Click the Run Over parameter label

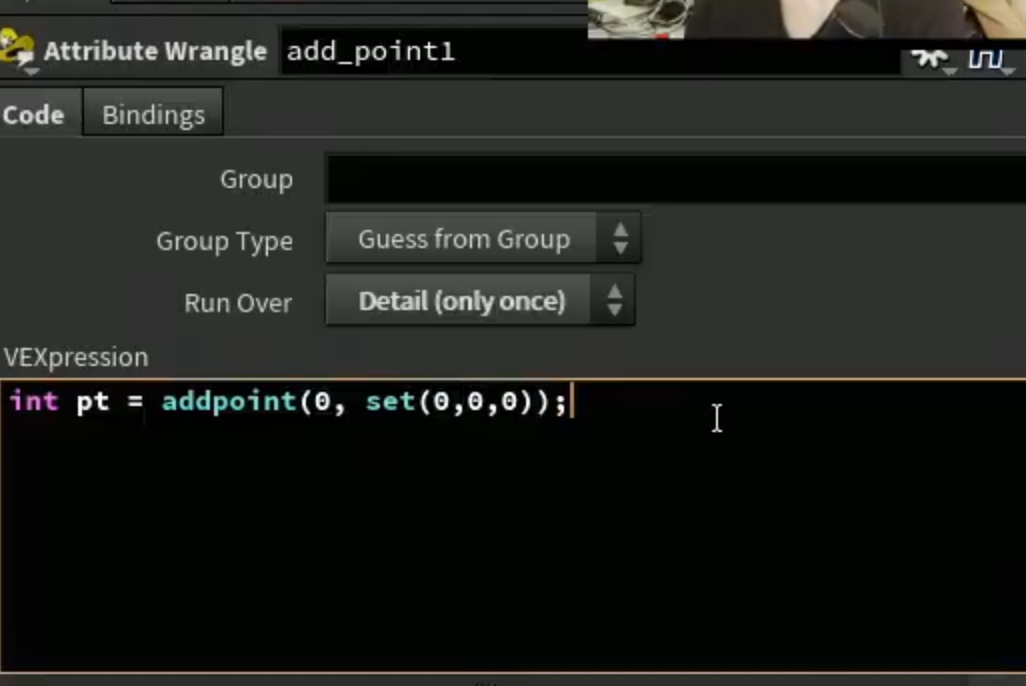pyautogui.click(x=238, y=303)
